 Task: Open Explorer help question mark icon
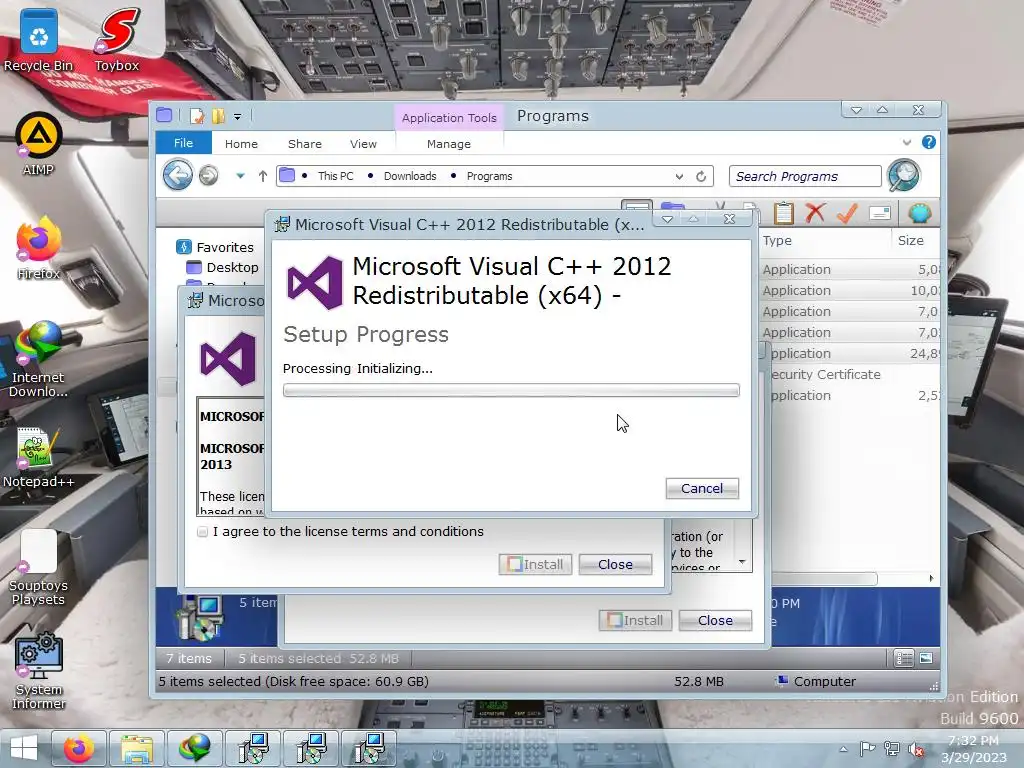coord(929,142)
